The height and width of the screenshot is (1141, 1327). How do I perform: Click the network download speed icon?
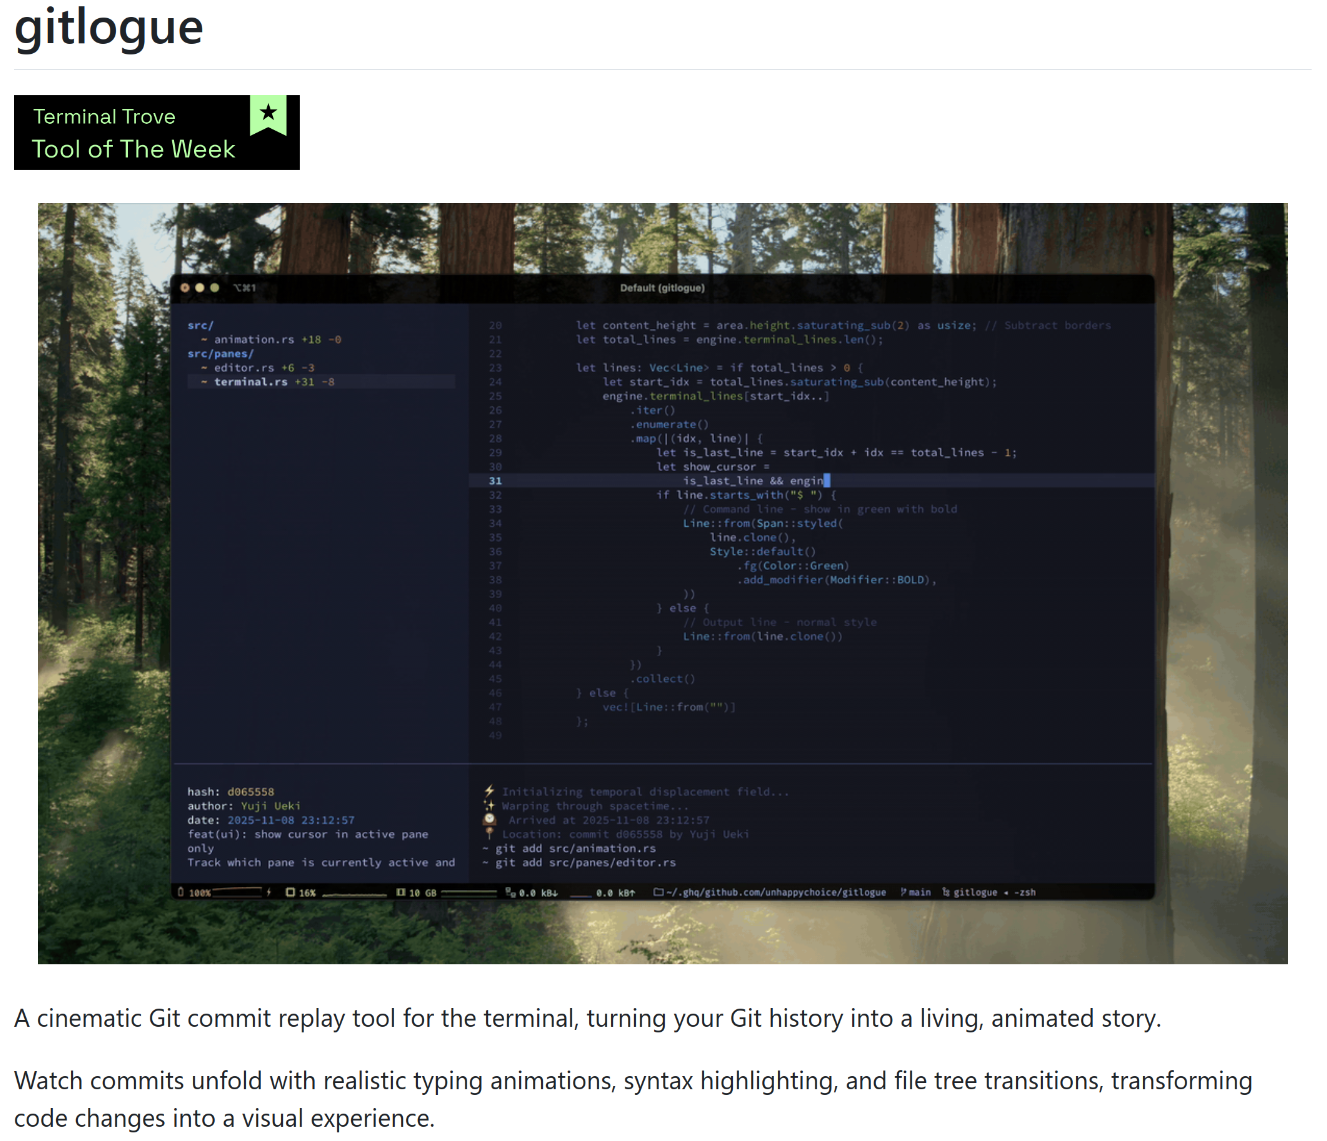point(510,892)
